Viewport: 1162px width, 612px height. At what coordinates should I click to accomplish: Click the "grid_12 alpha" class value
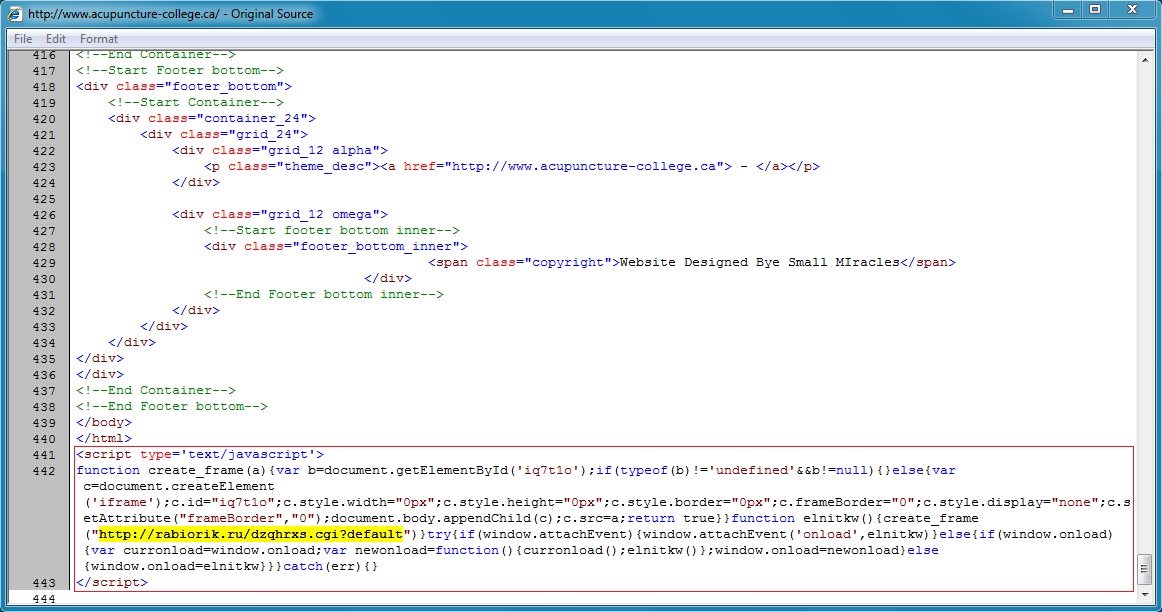320,150
